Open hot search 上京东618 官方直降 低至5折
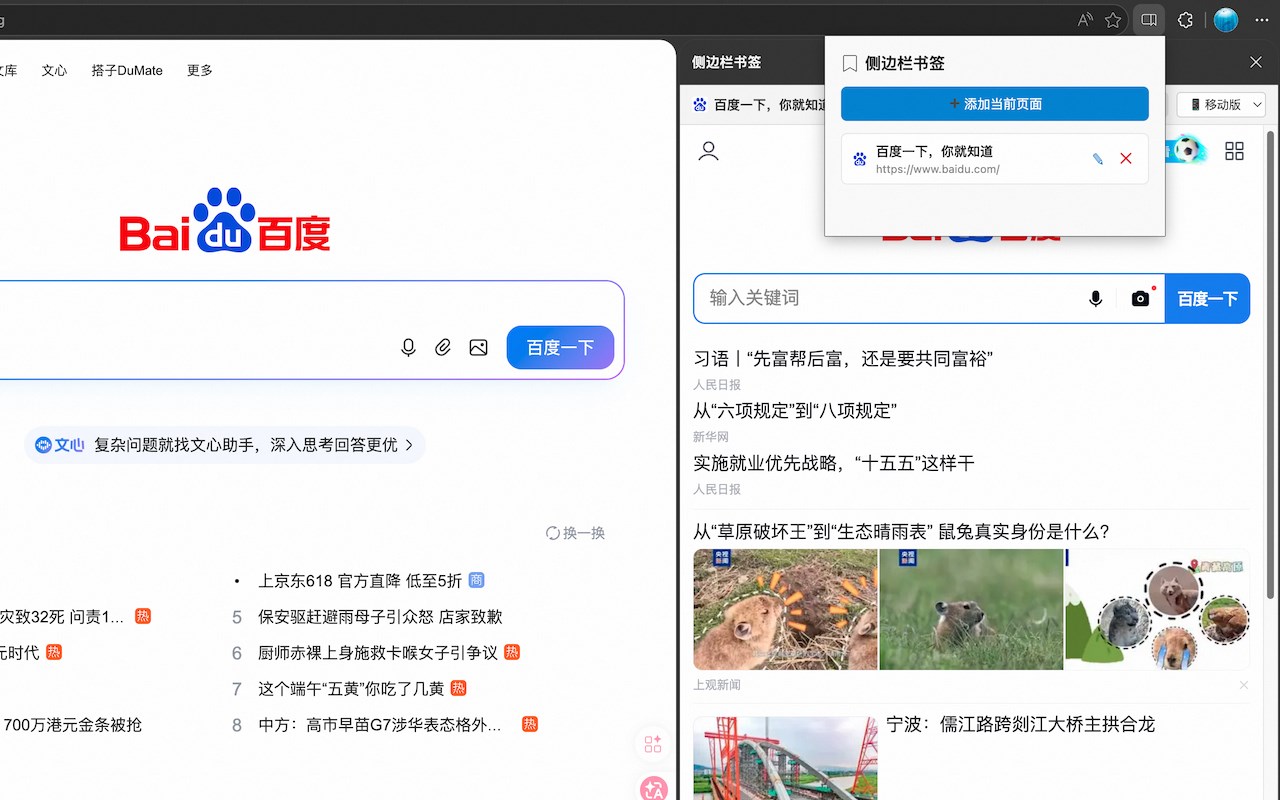This screenshot has height=800, width=1280. pyautogui.click(x=360, y=580)
